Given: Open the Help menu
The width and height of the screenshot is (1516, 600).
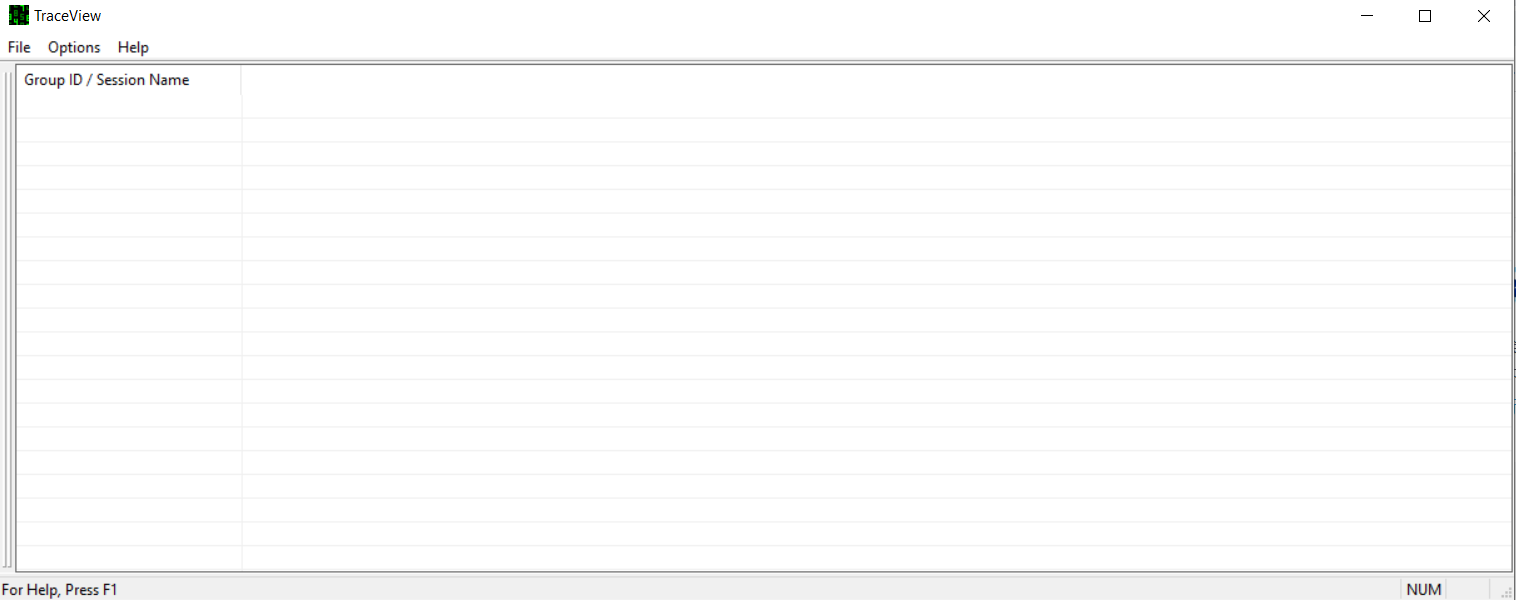Looking at the screenshot, I should [132, 47].
